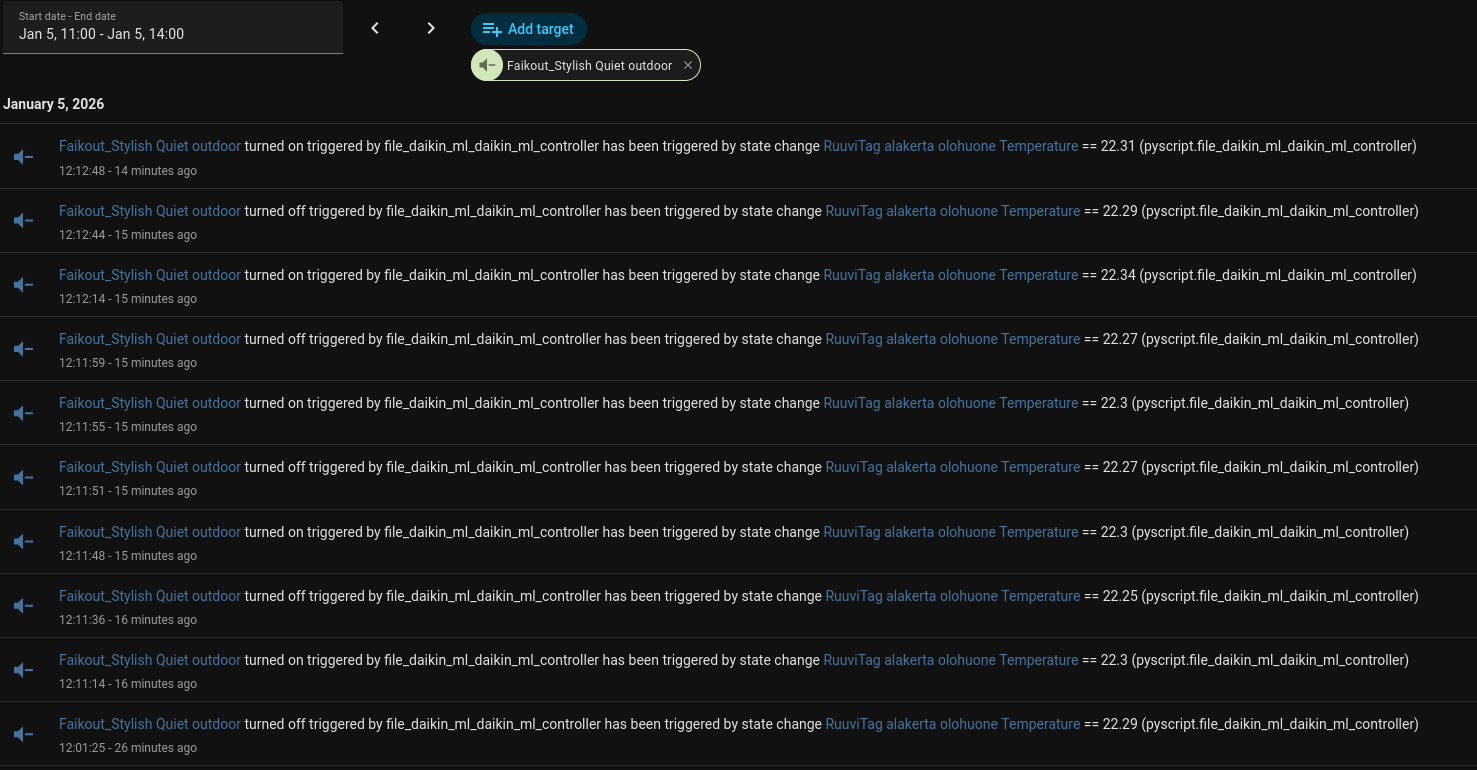
Task: Follow RuuviTag alakerta olohuone Temperature link at 12:11:14
Action: pyautogui.click(x=951, y=660)
